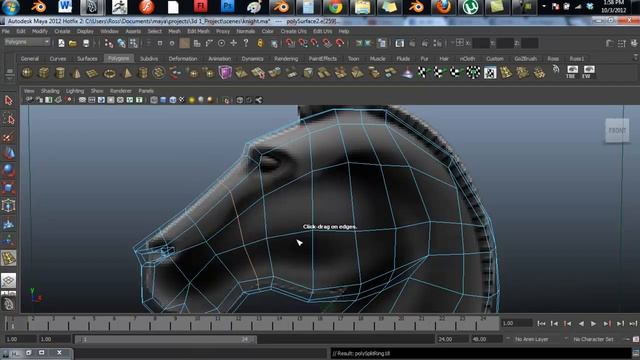Image resolution: width=640 pixels, height=360 pixels.
Task: Toggle select by component type mode
Action: point(133,43)
